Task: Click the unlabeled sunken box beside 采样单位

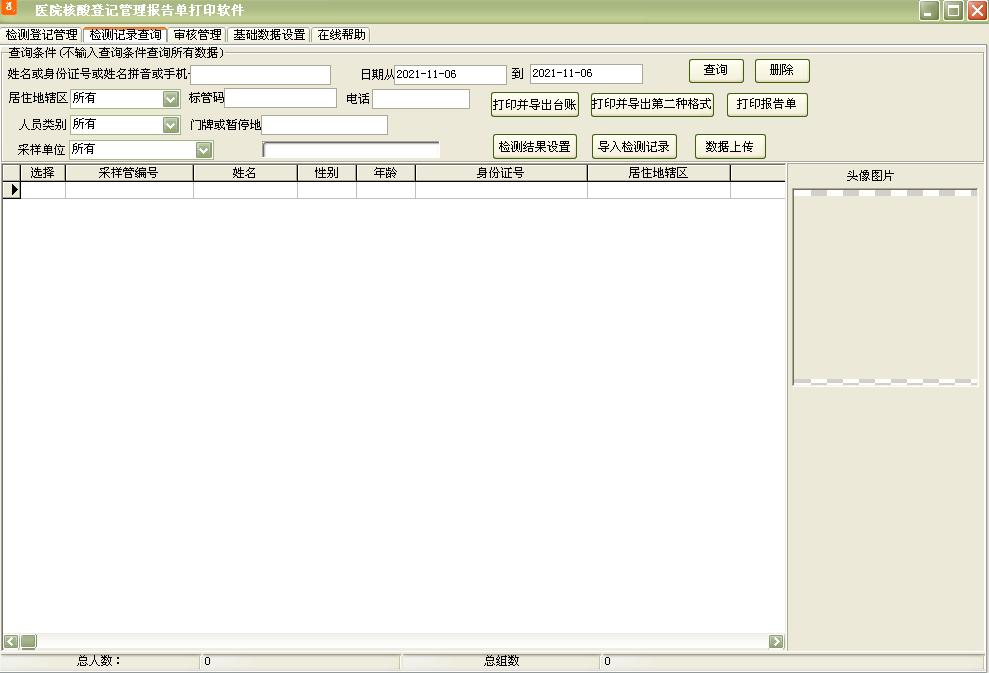Action: tap(351, 149)
